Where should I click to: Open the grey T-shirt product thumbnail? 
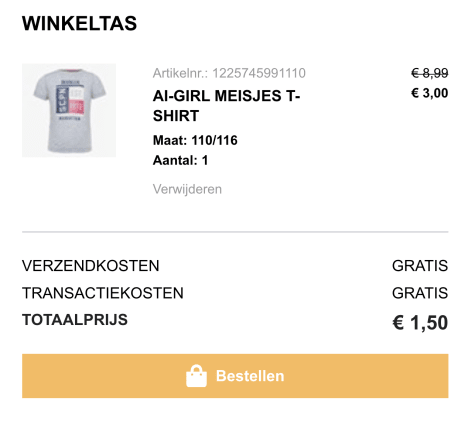tap(69, 110)
